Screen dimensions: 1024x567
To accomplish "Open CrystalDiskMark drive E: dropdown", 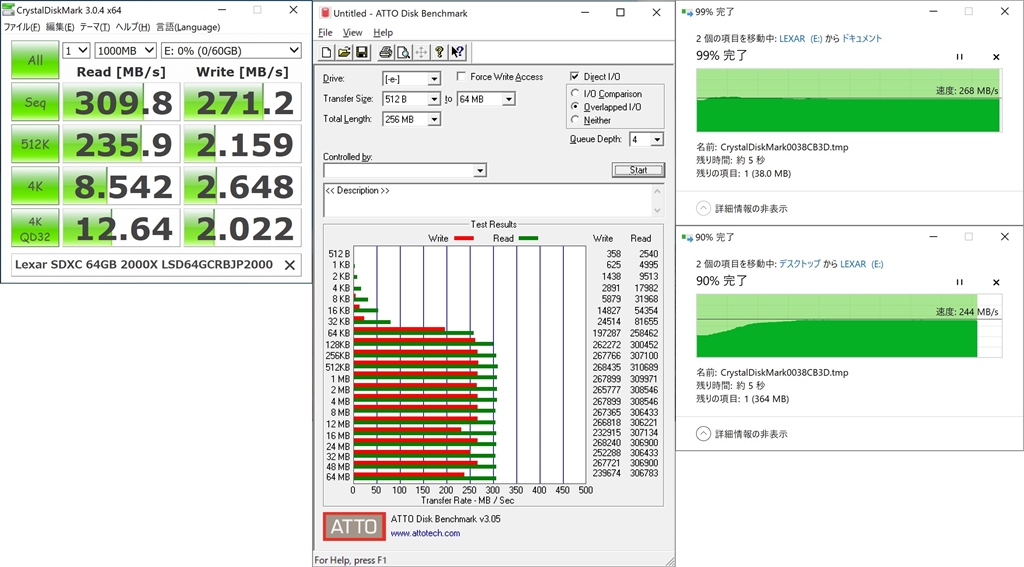I will (x=231, y=50).
